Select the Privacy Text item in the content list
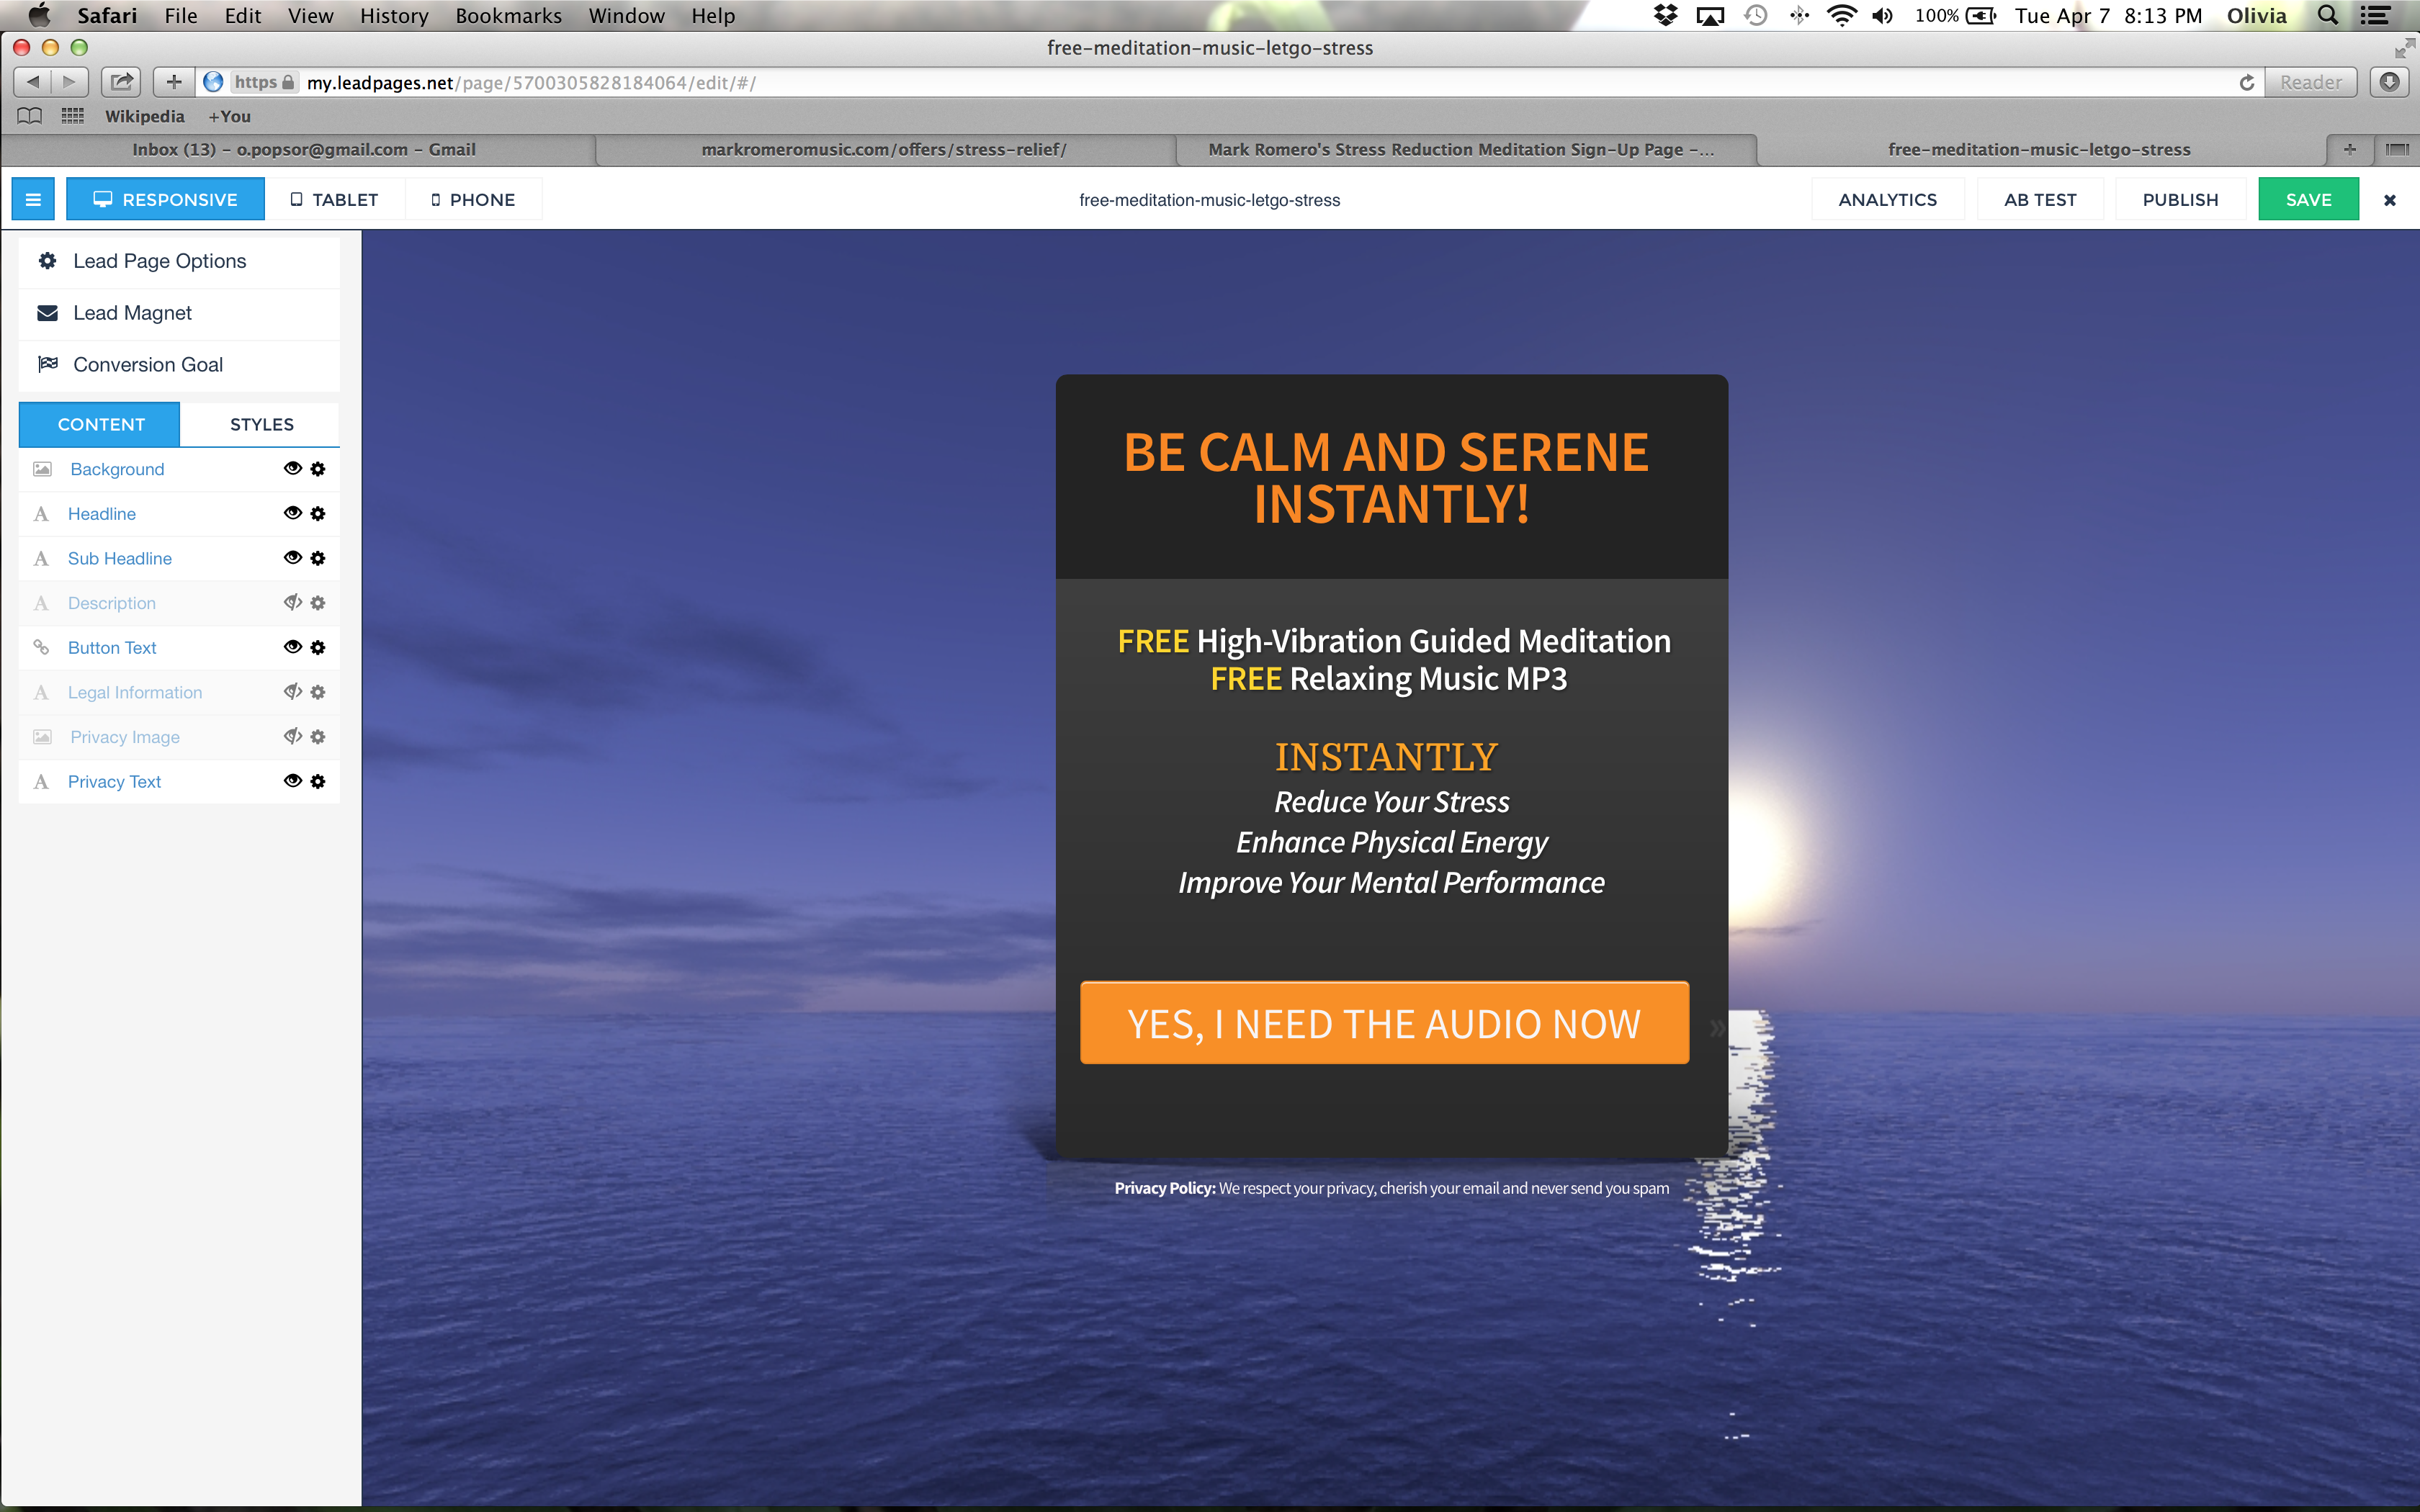 114,782
